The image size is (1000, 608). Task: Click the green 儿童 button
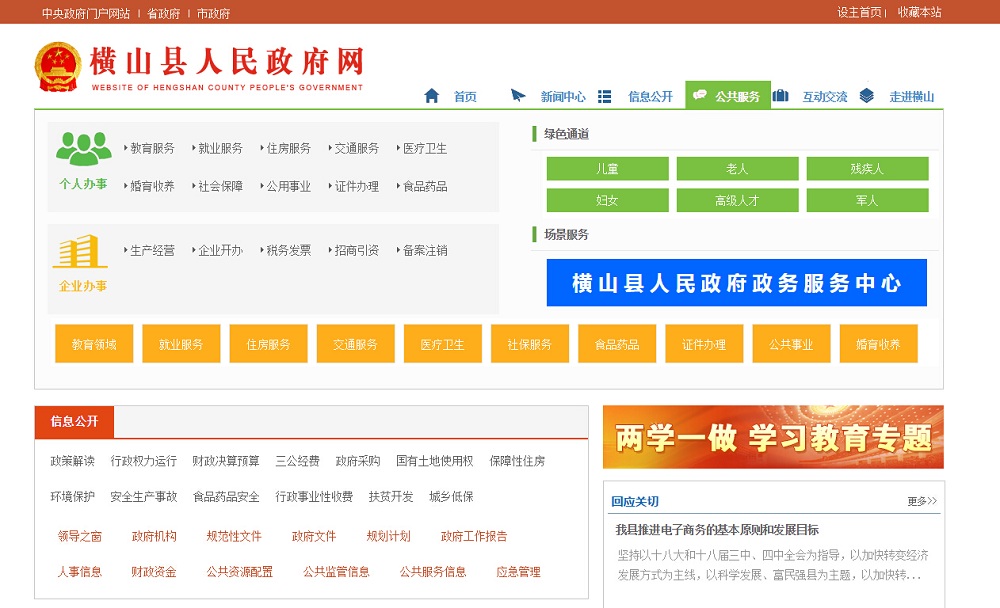pos(607,169)
